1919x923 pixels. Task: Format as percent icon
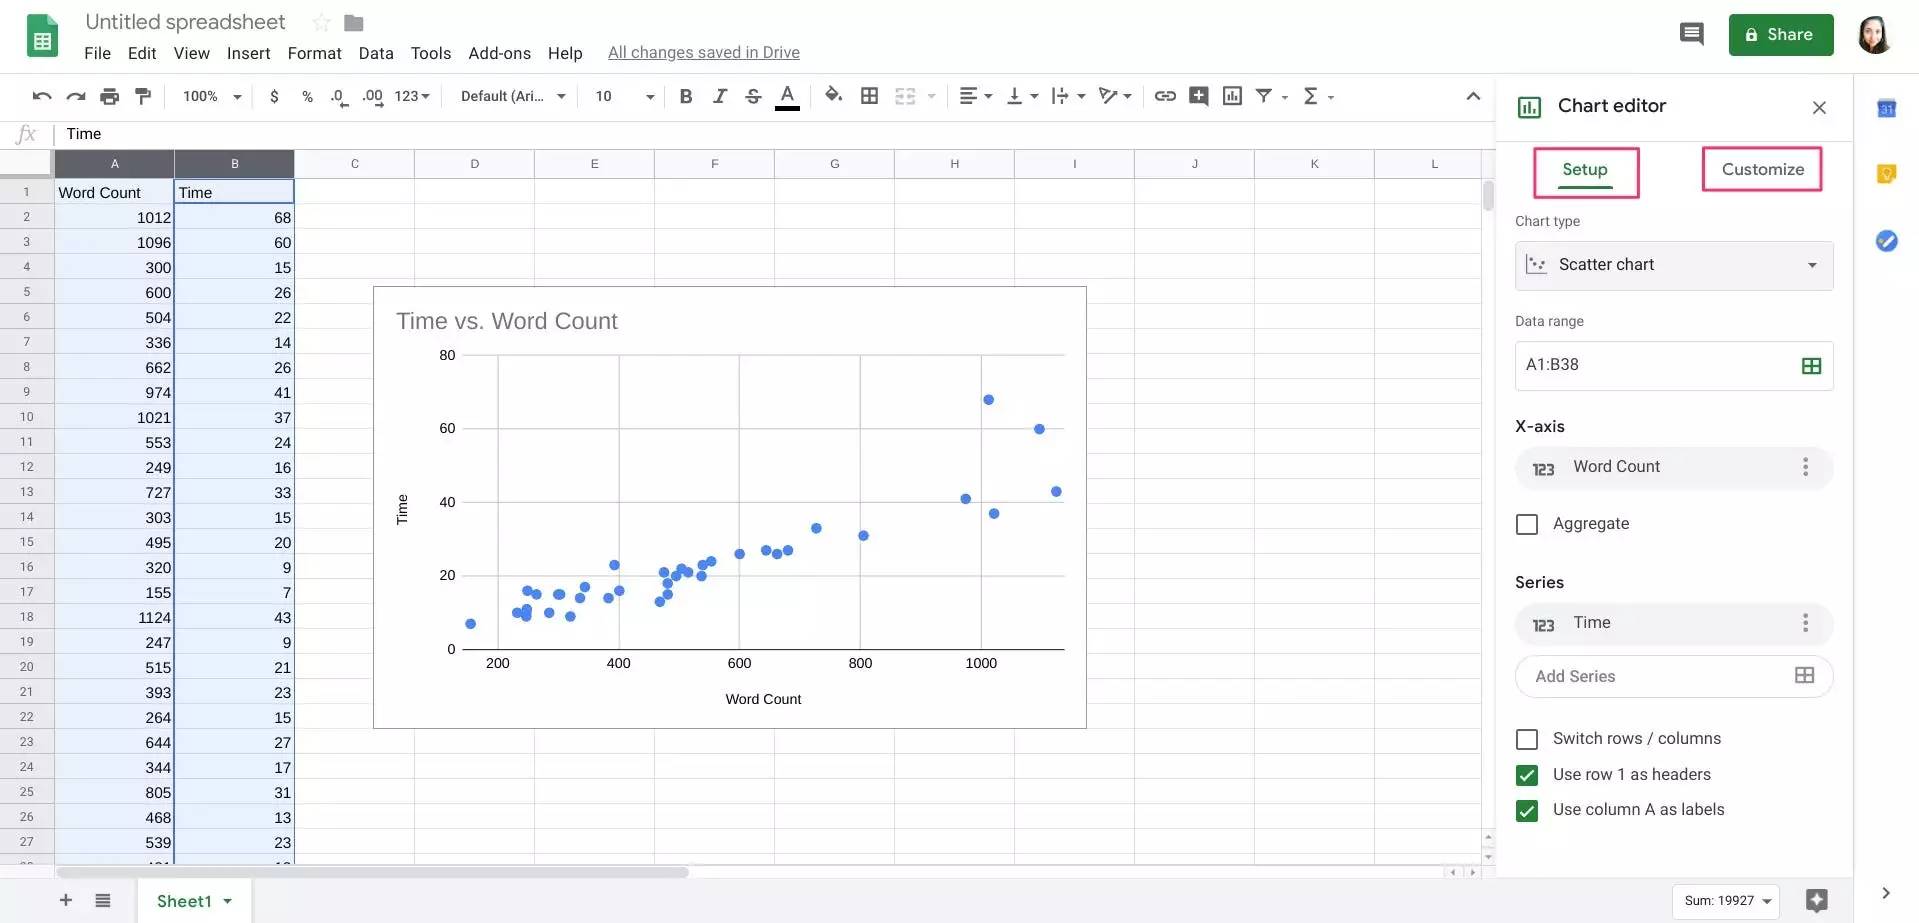pos(307,96)
